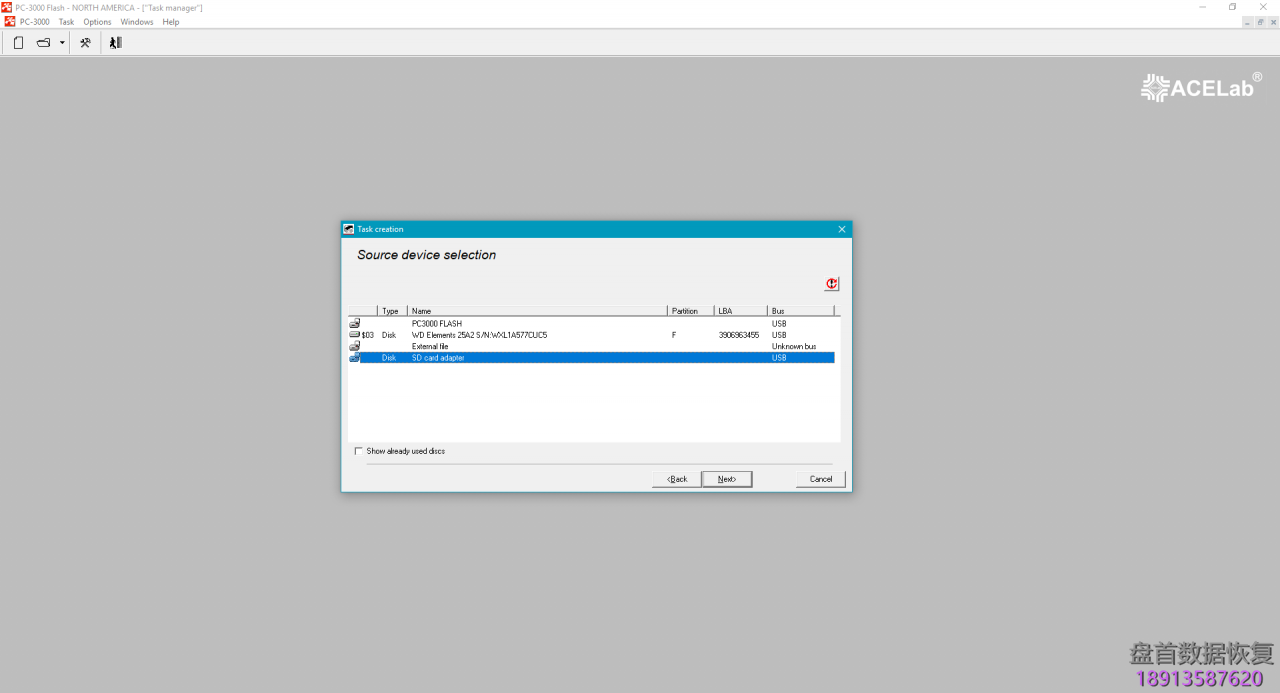The image size is (1280, 693).
Task: Click the new task toolbar icon
Action: pyautogui.click(x=18, y=43)
